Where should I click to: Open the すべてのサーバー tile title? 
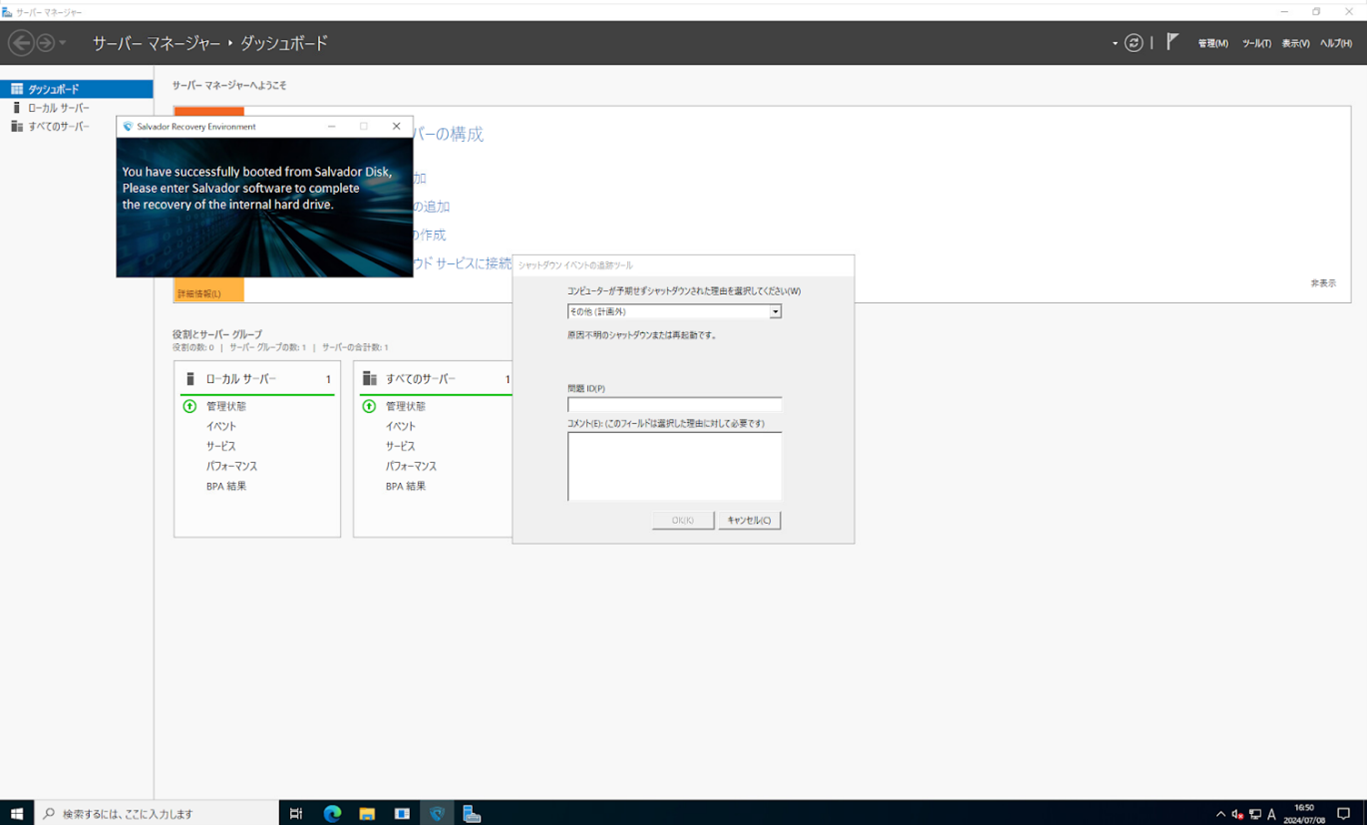[421, 379]
